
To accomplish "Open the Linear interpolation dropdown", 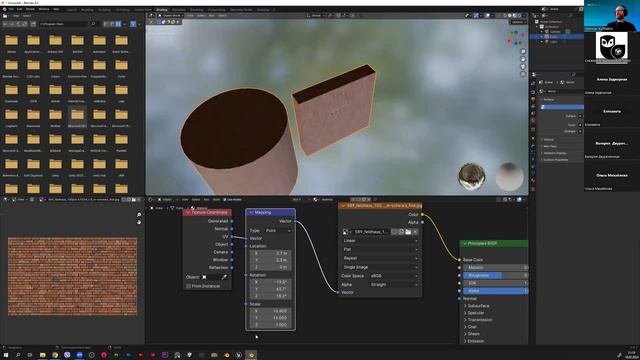I will 380,241.
